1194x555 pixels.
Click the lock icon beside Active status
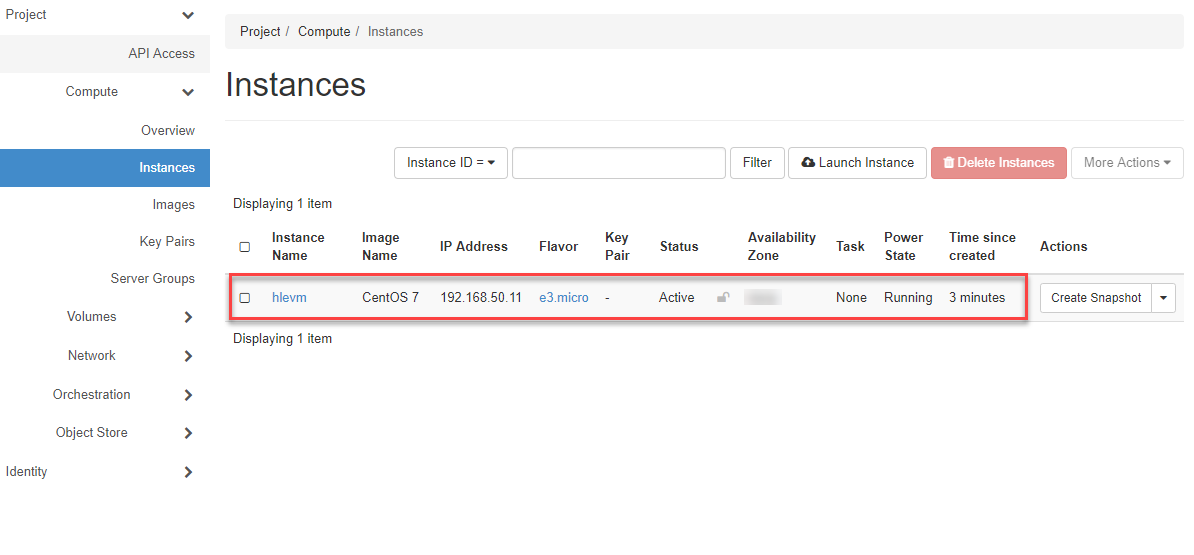point(723,297)
